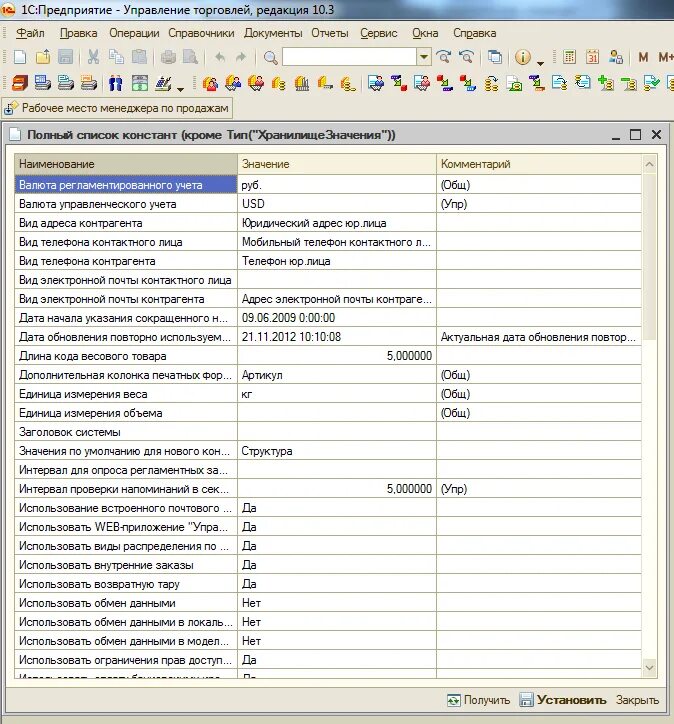Open the Отчеты menu

tap(330, 33)
